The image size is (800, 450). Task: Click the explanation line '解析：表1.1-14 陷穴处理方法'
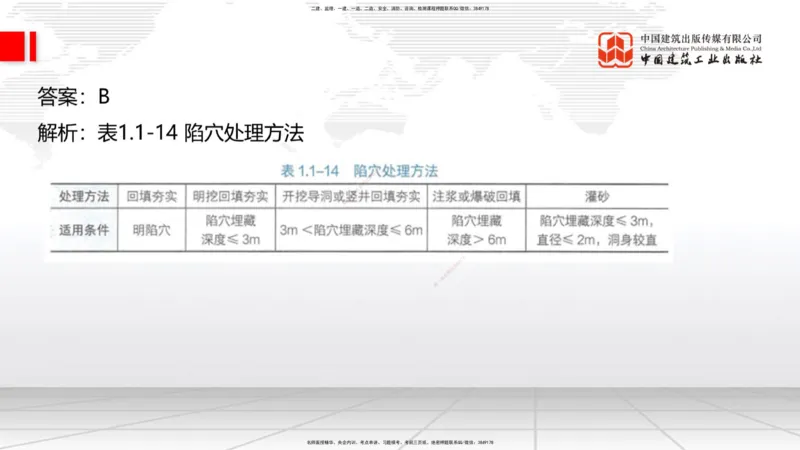[x=170, y=133]
